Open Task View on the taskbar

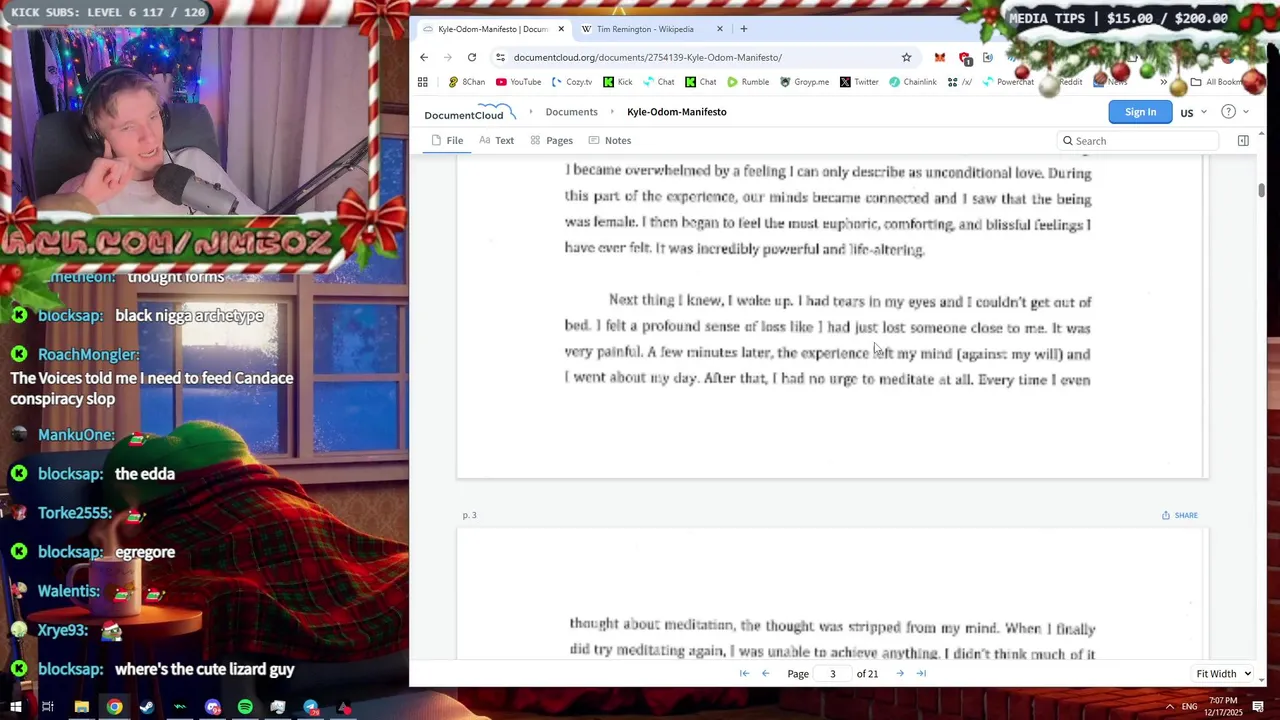(x=47, y=707)
